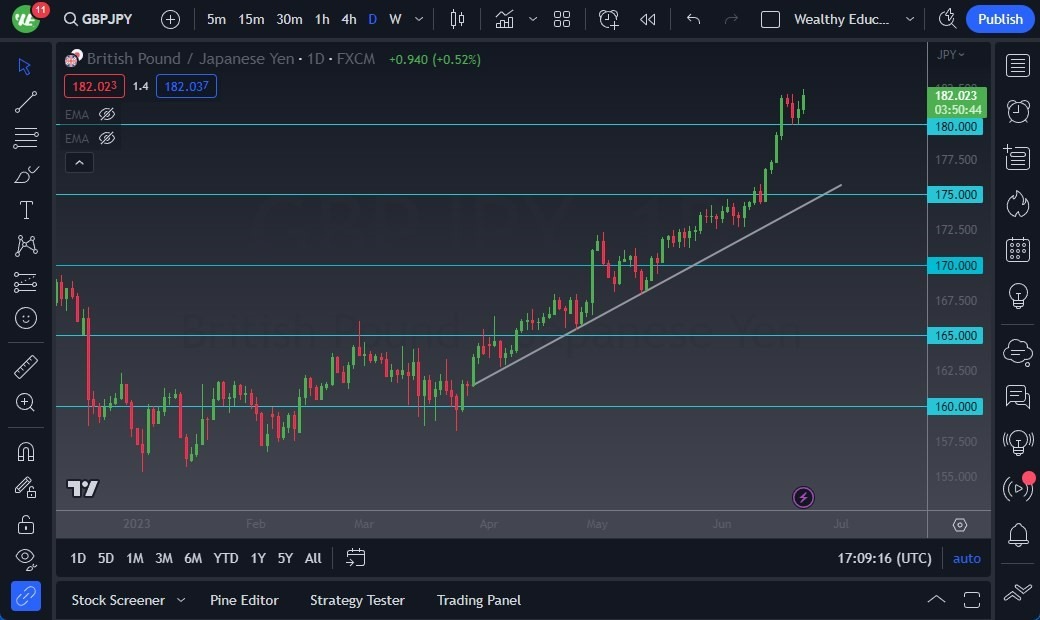Image resolution: width=1040 pixels, height=620 pixels.
Task: Open the alerts clock panel
Action: pyautogui.click(x=1017, y=110)
